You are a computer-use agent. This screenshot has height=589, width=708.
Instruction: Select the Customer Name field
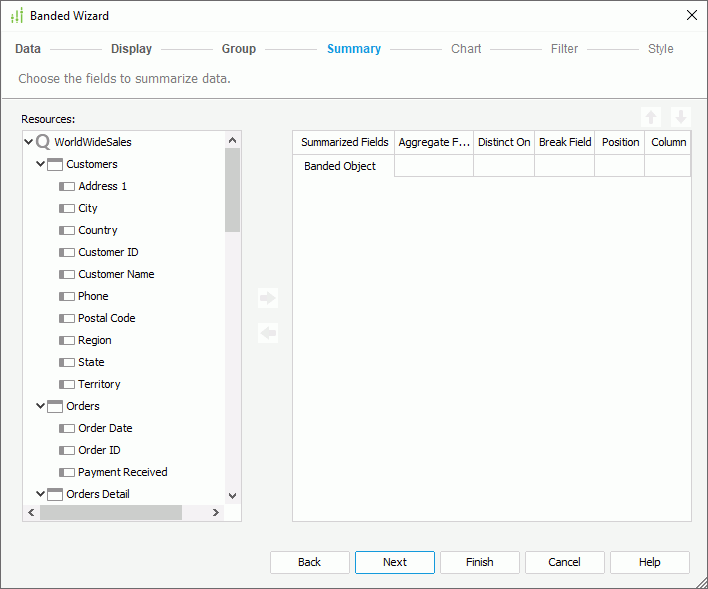(116, 274)
